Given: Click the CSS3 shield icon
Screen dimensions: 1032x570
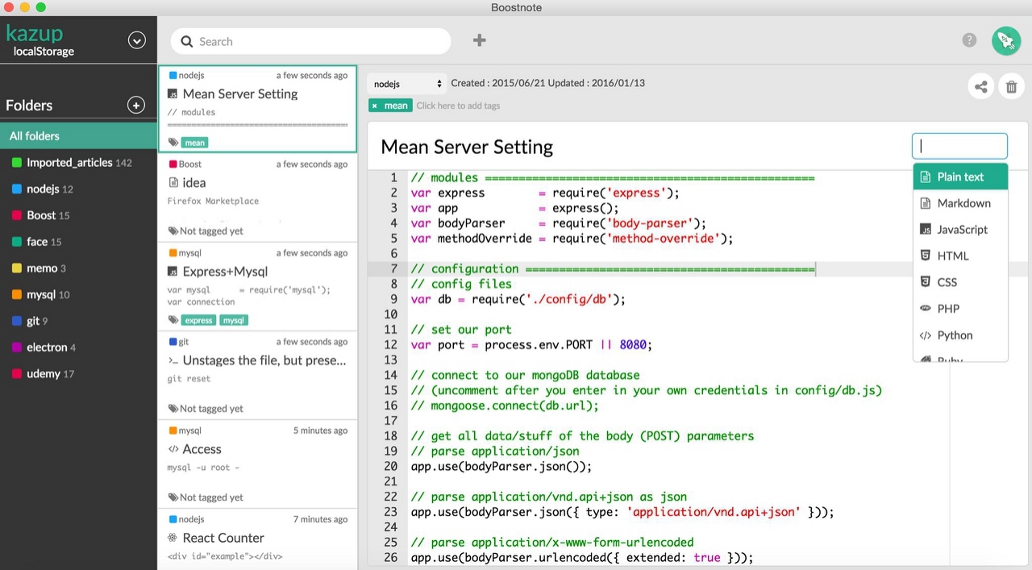Looking at the screenshot, I should [925, 282].
